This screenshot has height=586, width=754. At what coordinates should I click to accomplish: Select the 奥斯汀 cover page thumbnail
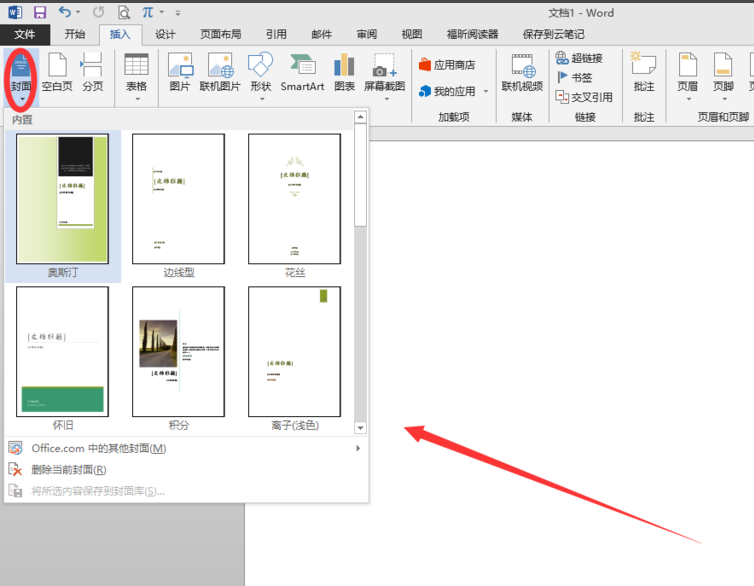click(62, 199)
